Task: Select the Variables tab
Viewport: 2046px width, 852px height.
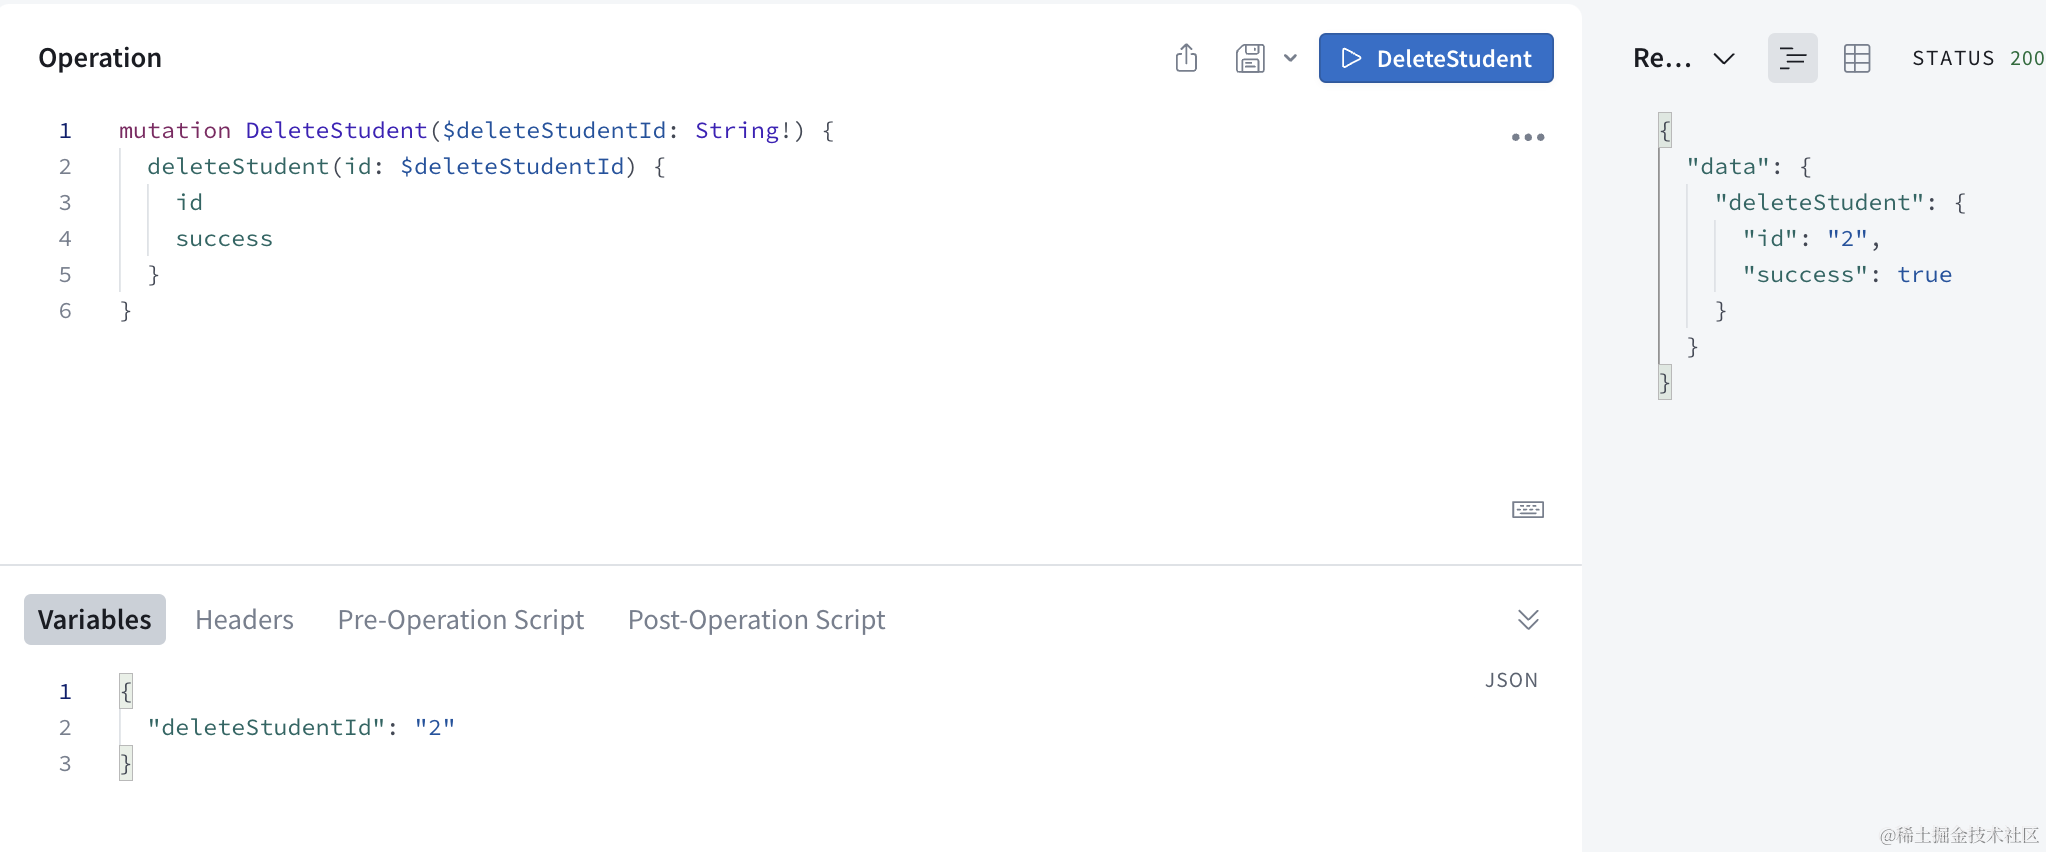Action: tap(95, 620)
